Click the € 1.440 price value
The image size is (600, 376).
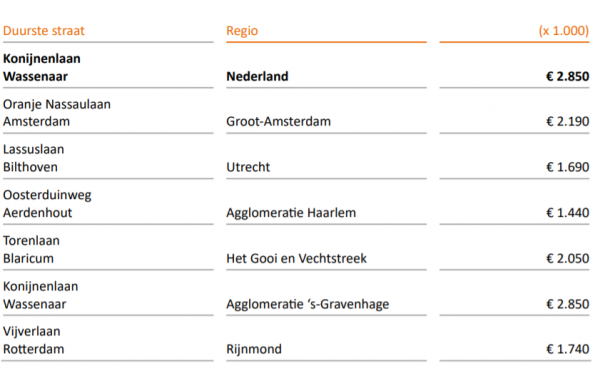567,212
